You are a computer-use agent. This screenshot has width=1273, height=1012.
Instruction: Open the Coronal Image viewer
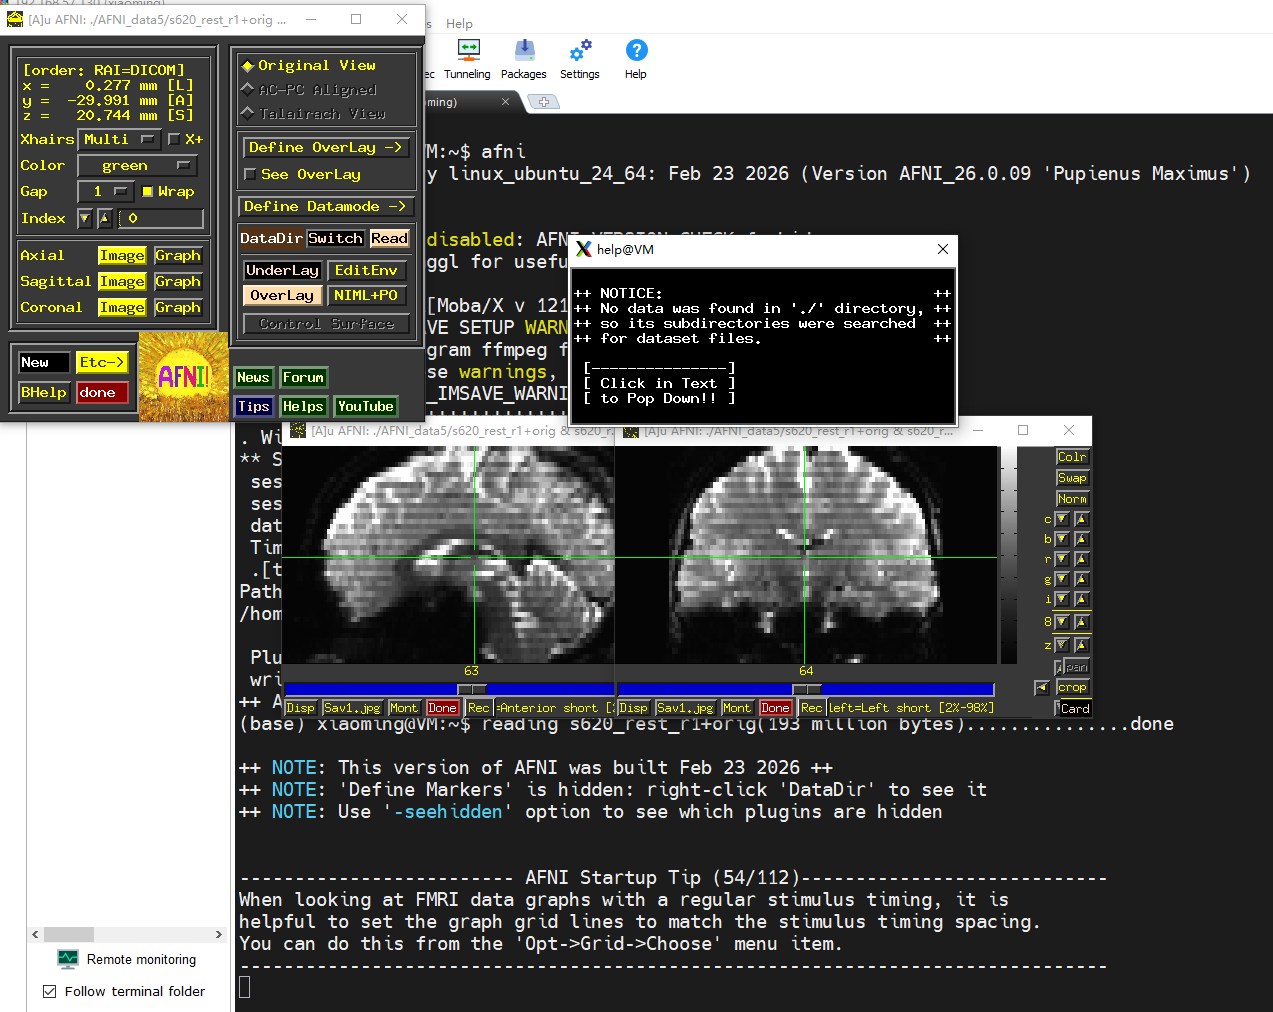(122, 308)
